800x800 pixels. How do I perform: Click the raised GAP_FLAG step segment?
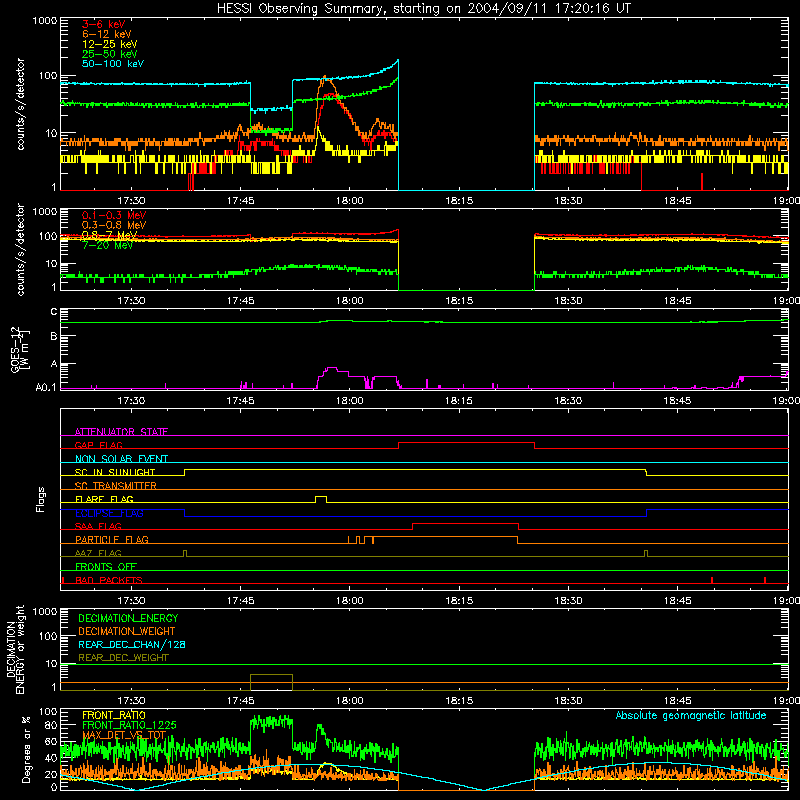point(466,443)
